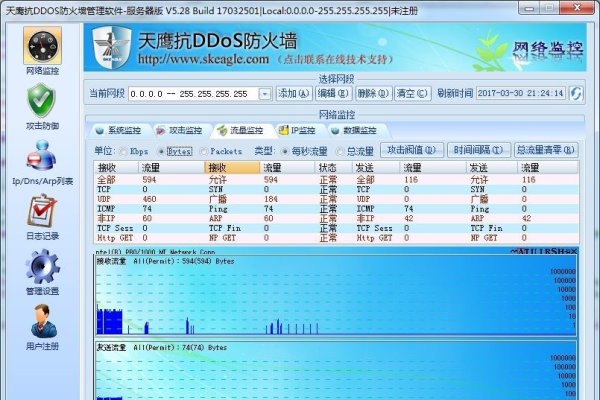600x400 pixels.
Task: Close the firewall window
Action: point(577,8)
